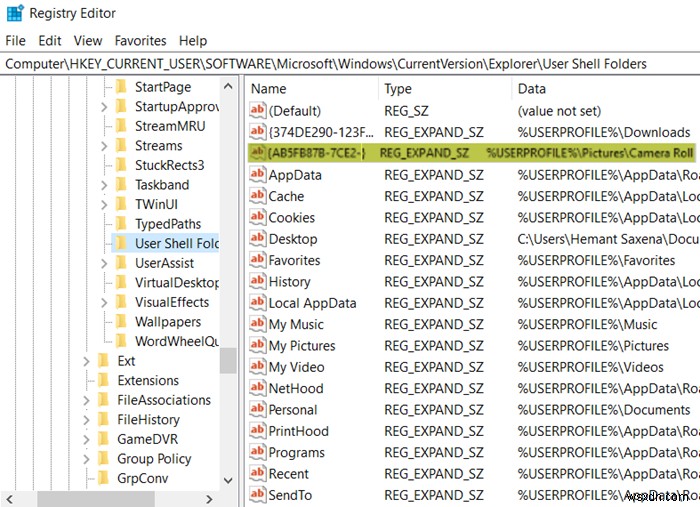Open the File menu
Screen dimensions: 700x507
(x=15, y=41)
